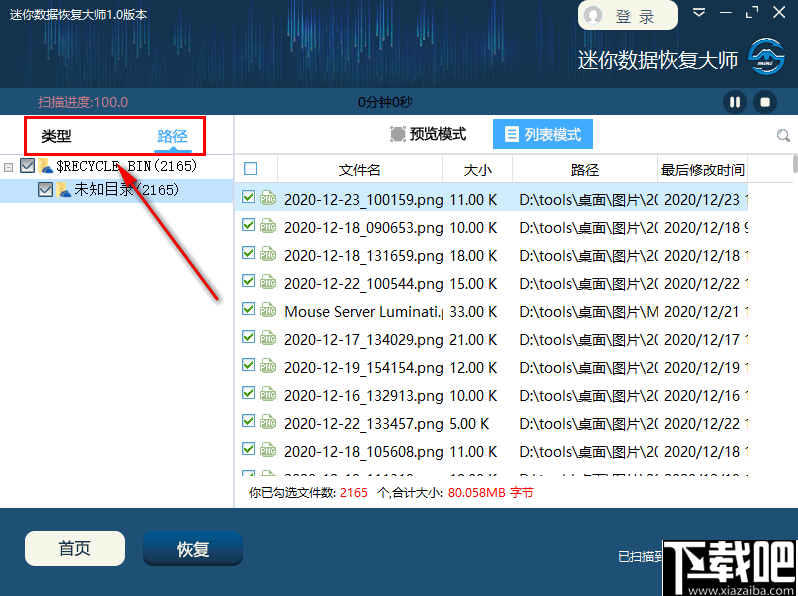Toggle the select-all checkbox in table header
Viewport: 798px width, 596px height.
250,168
